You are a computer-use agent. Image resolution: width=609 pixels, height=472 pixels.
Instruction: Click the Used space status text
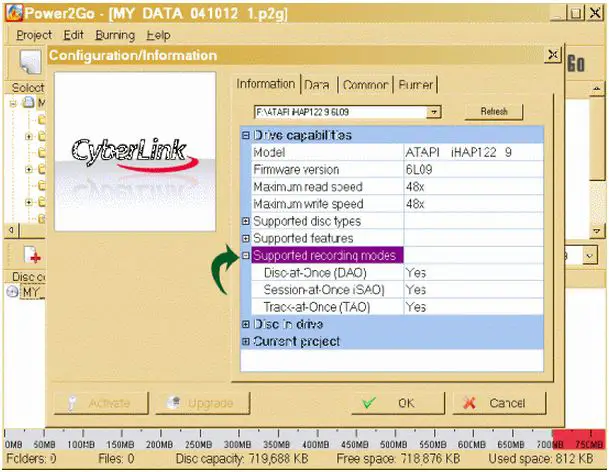point(541,459)
